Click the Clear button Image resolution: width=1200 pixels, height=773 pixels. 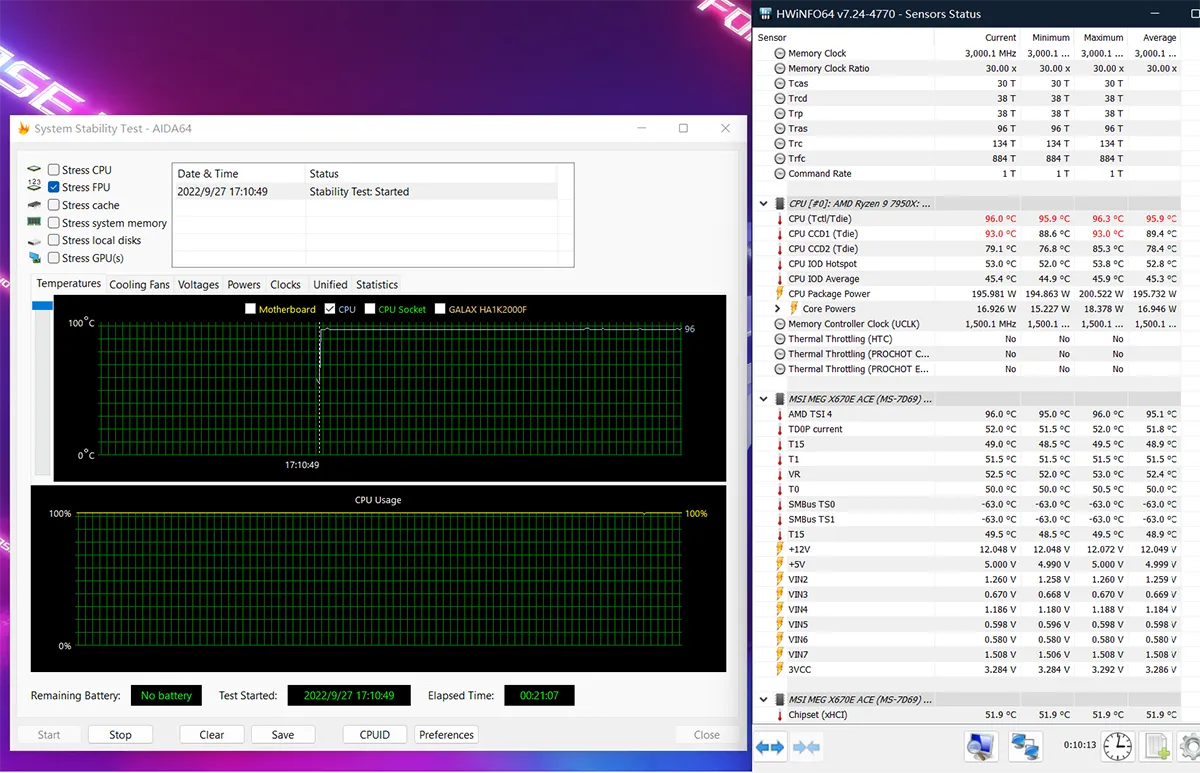tap(212, 734)
